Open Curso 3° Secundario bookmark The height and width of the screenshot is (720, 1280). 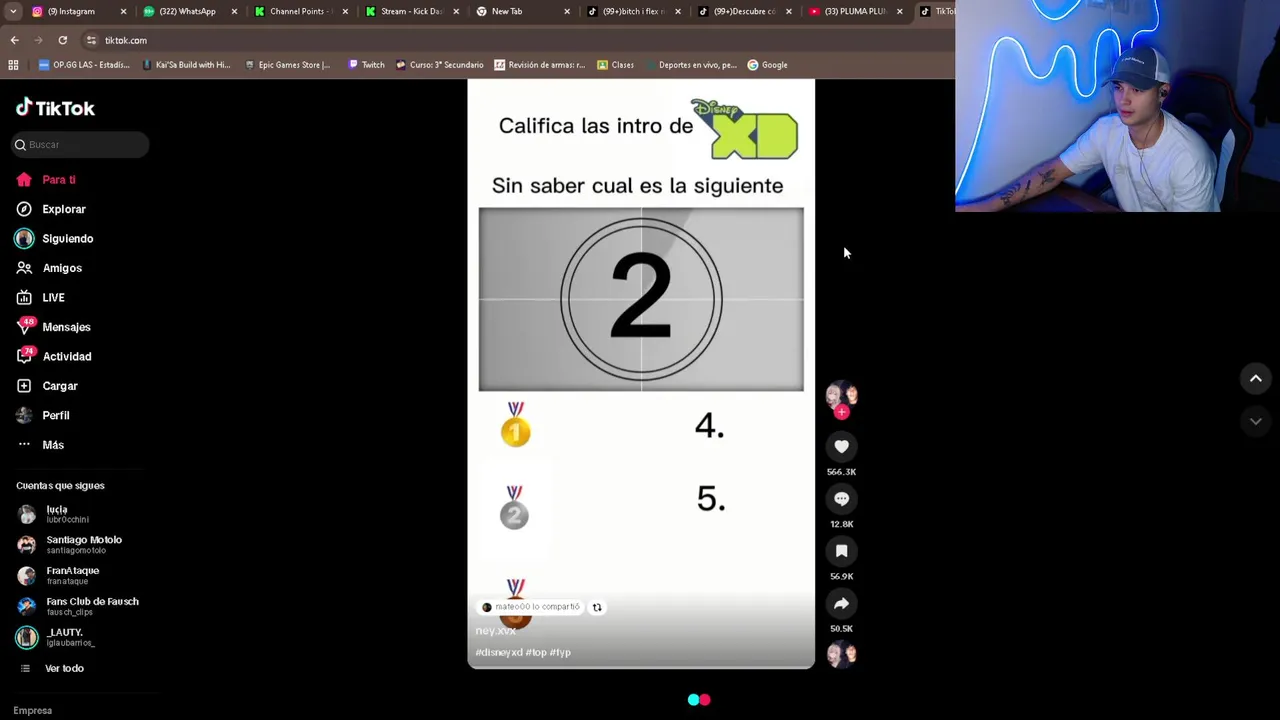440,65
